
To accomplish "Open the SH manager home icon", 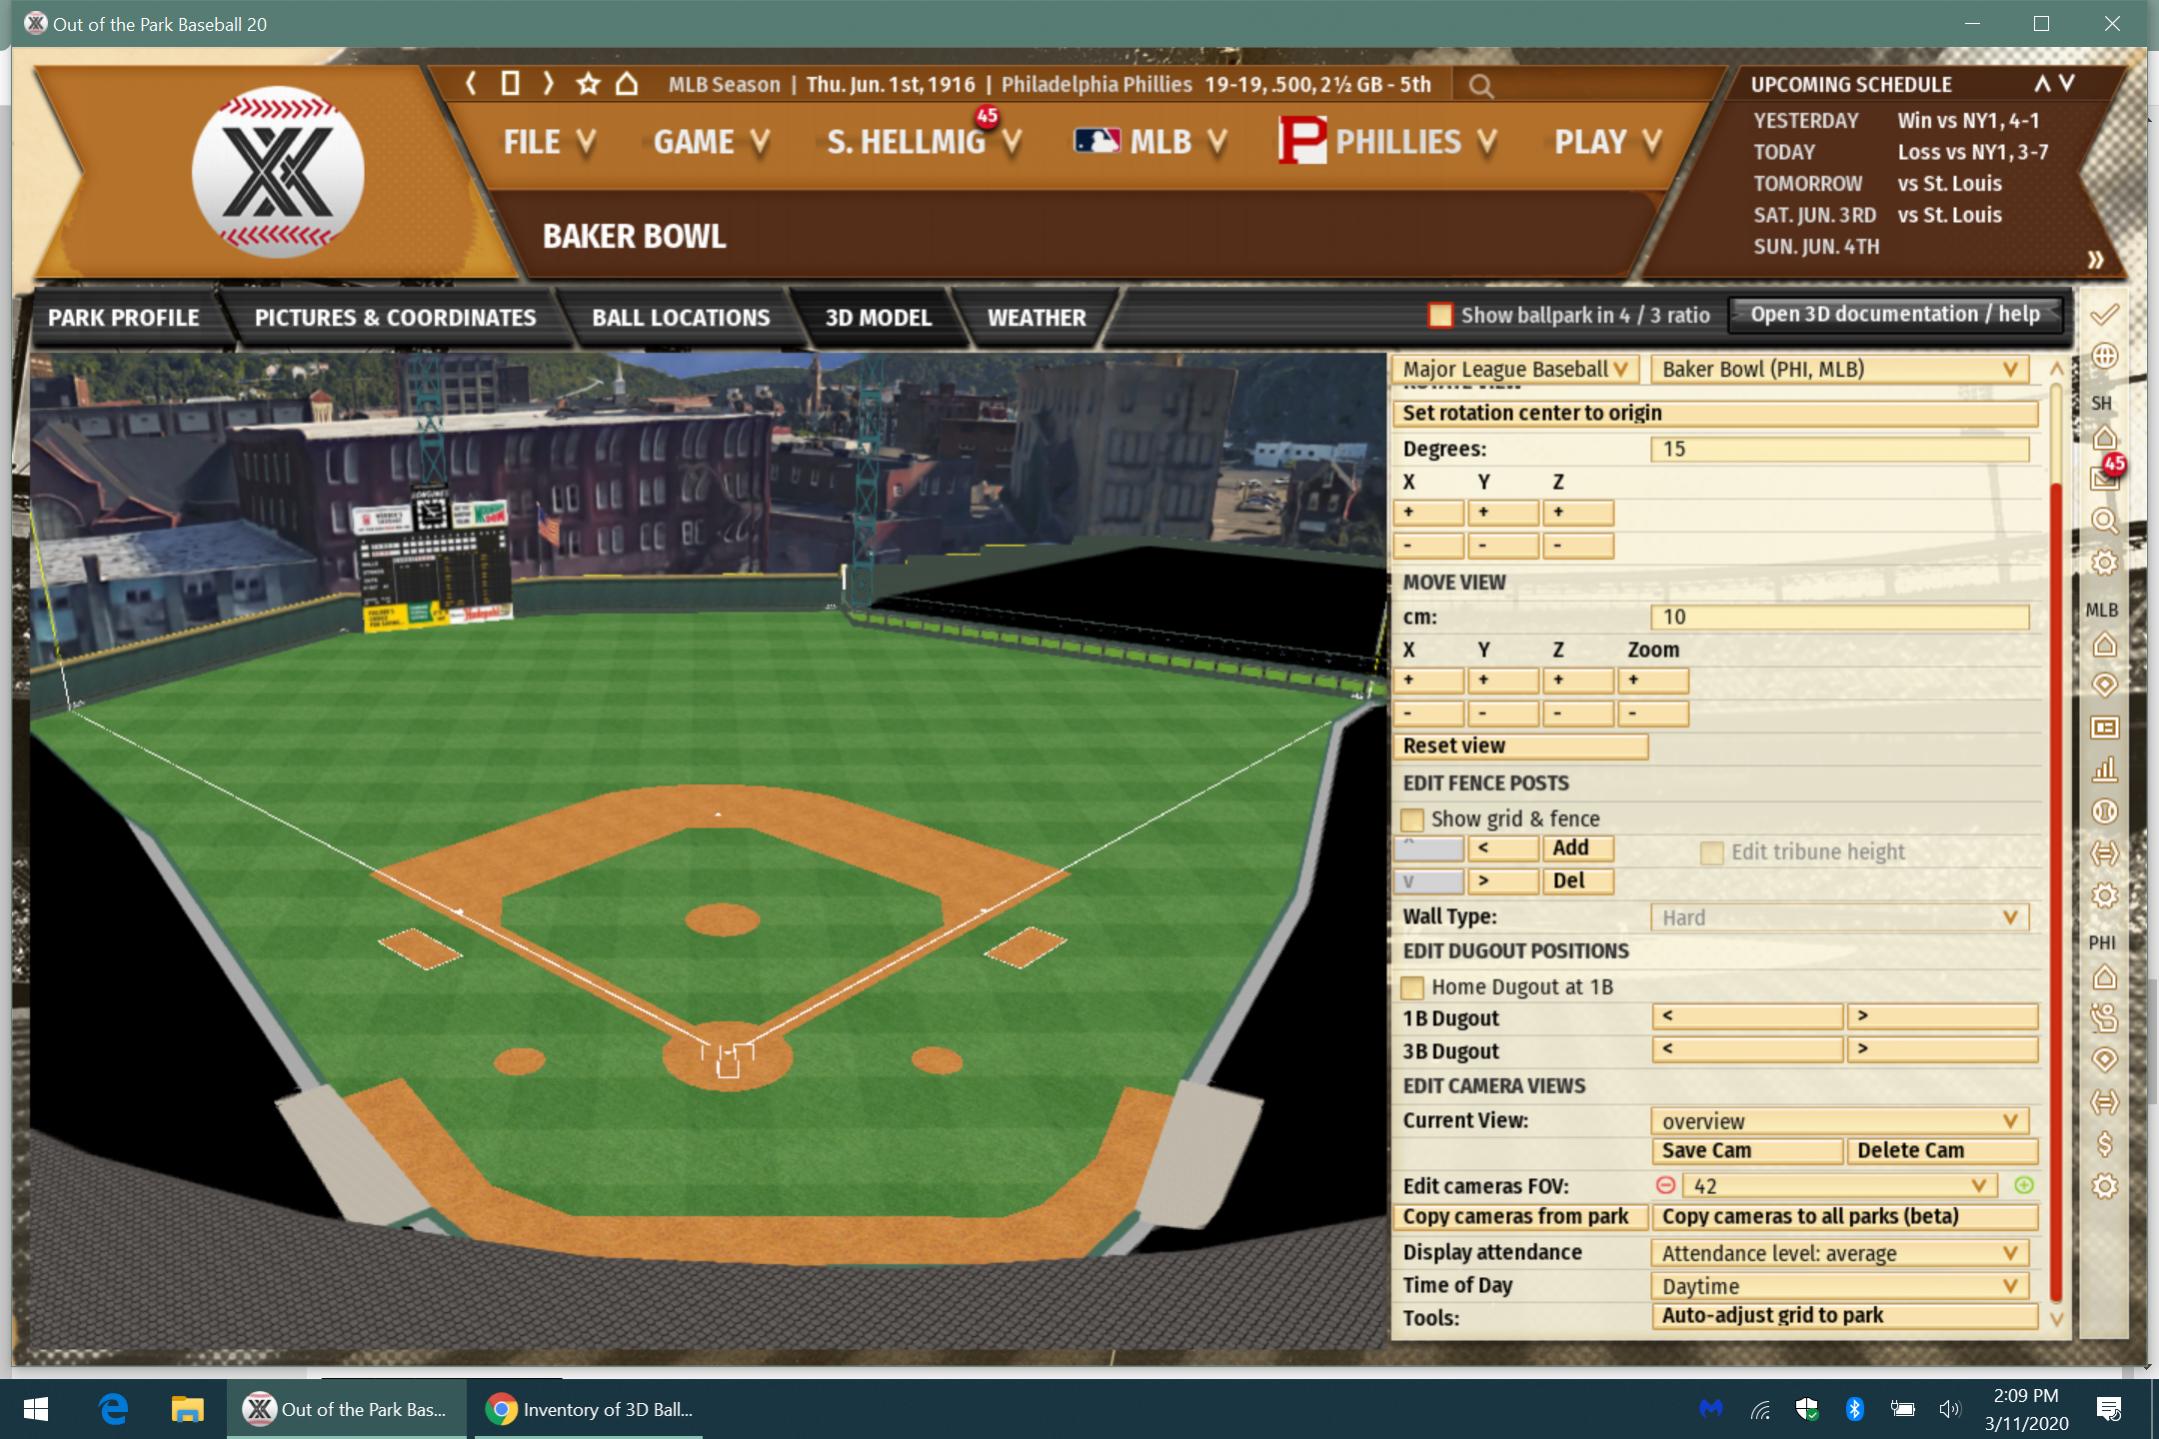I will (2104, 438).
